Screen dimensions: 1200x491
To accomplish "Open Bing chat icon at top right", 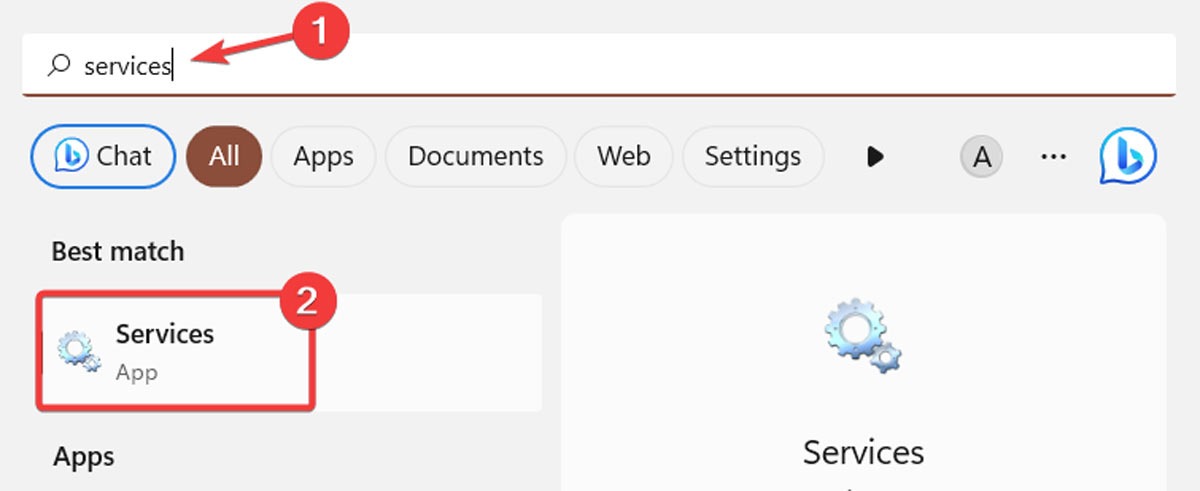I will 1128,157.
